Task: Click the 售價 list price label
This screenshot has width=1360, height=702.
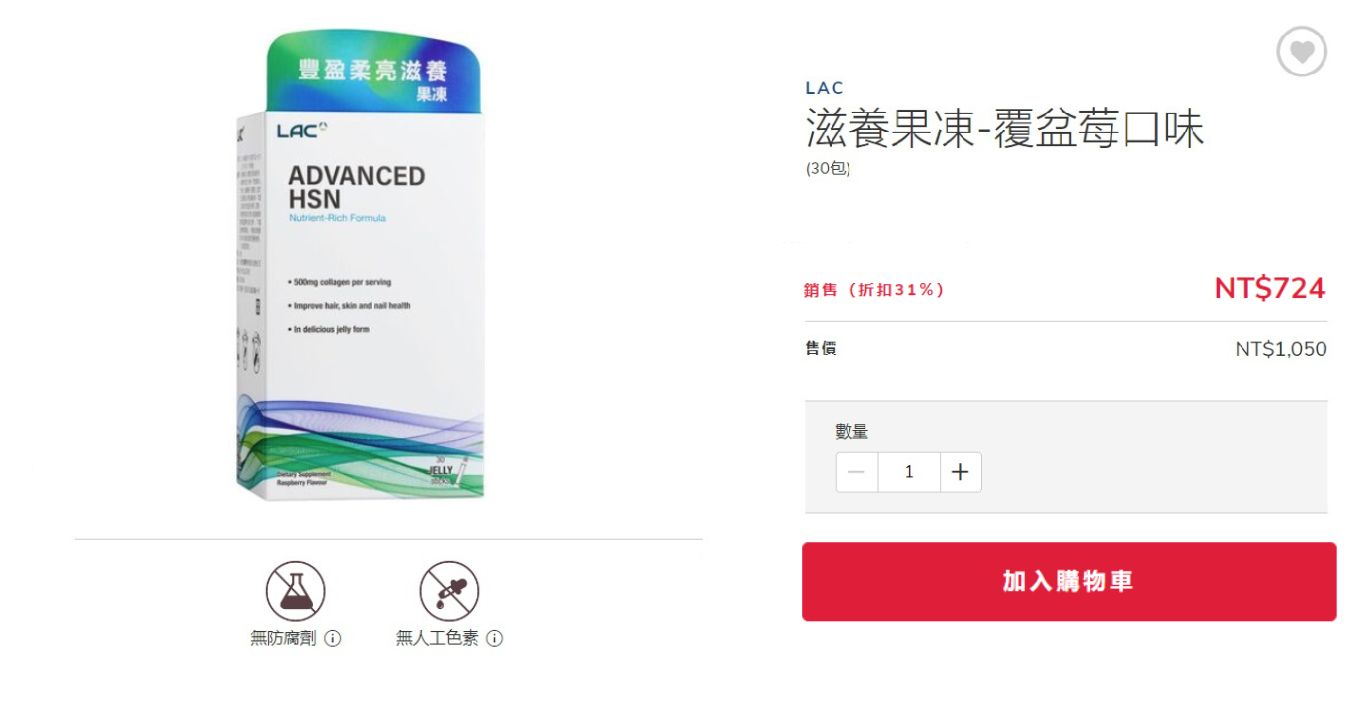Action: tap(821, 348)
